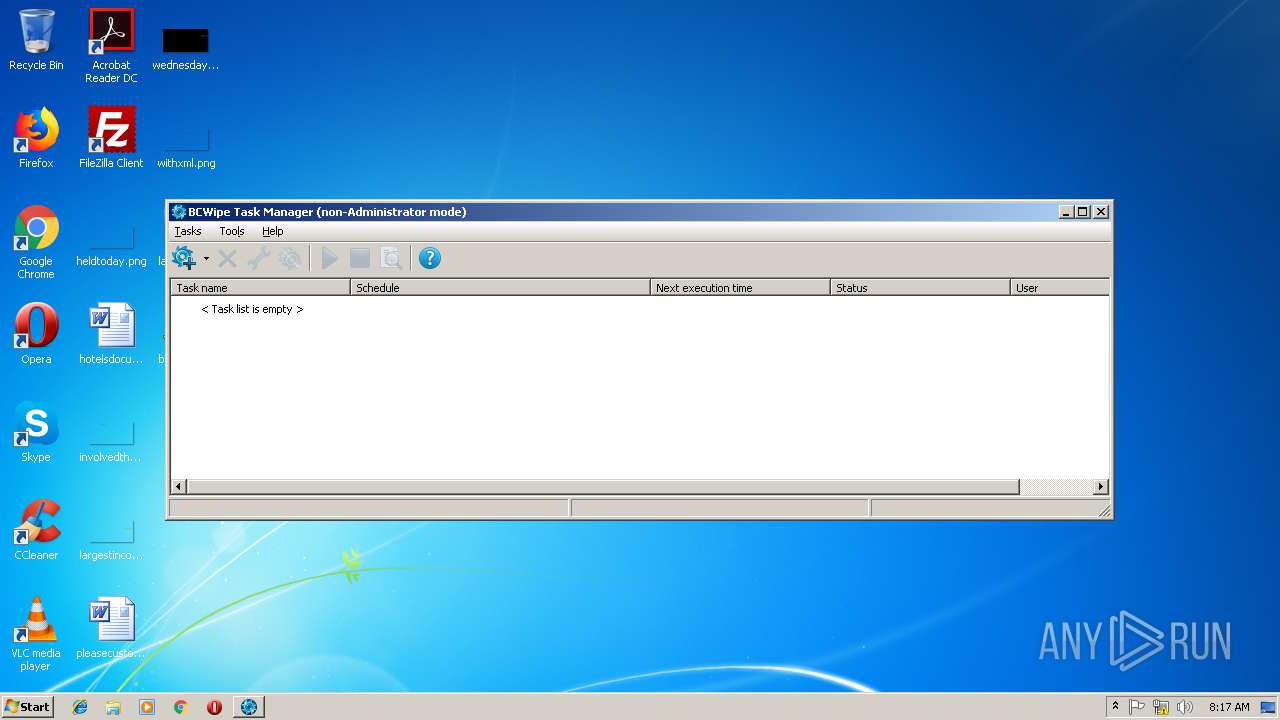The image size is (1280, 720).
Task: Click the 'Task list is empty' text
Action: pyautogui.click(x=252, y=309)
